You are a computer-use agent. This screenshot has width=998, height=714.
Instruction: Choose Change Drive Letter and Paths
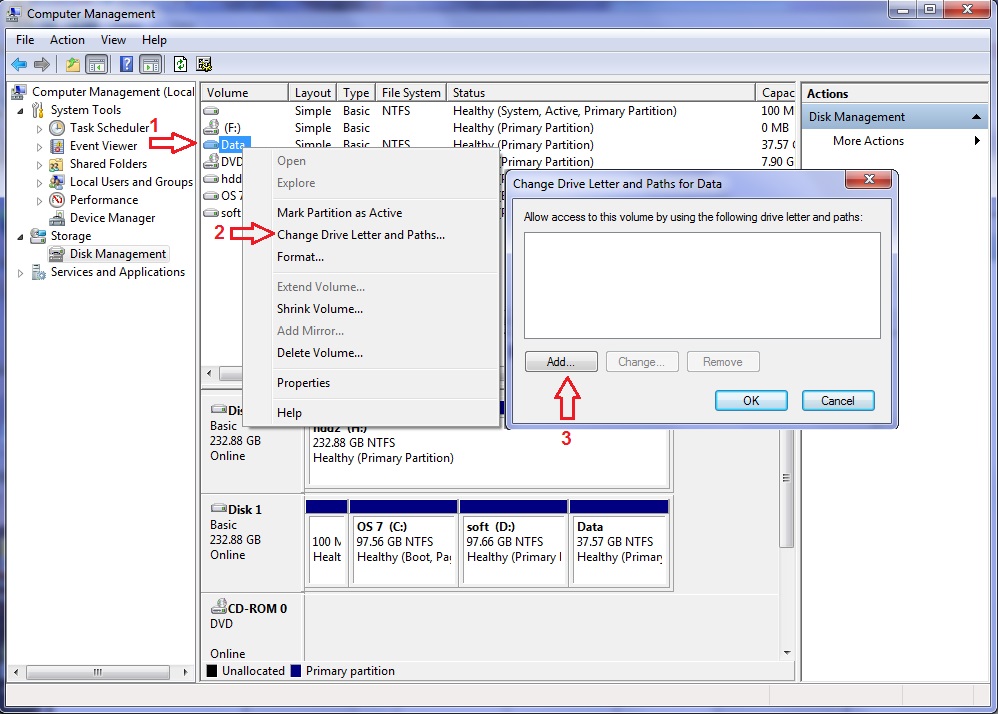point(361,235)
